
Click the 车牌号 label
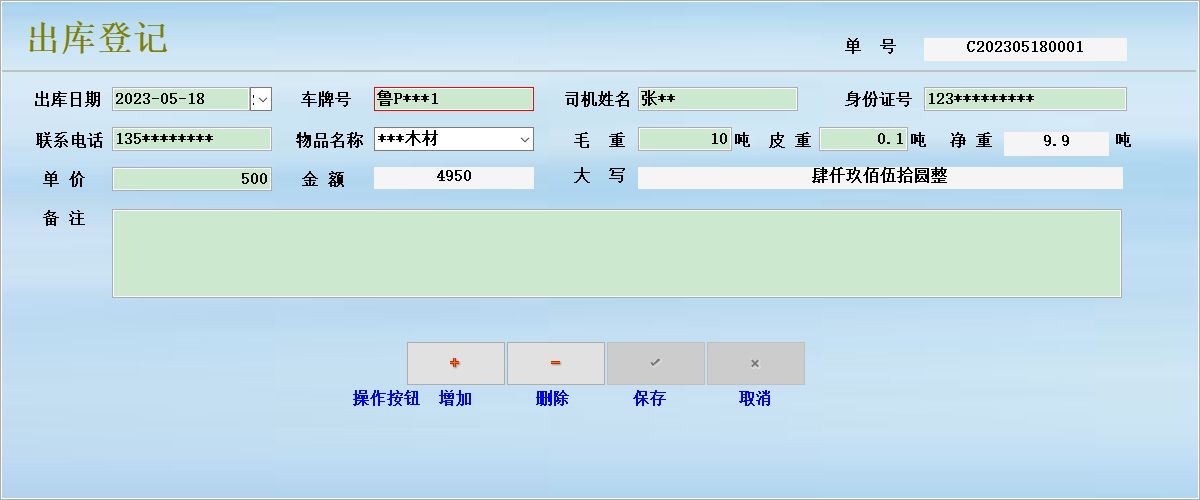[326, 99]
